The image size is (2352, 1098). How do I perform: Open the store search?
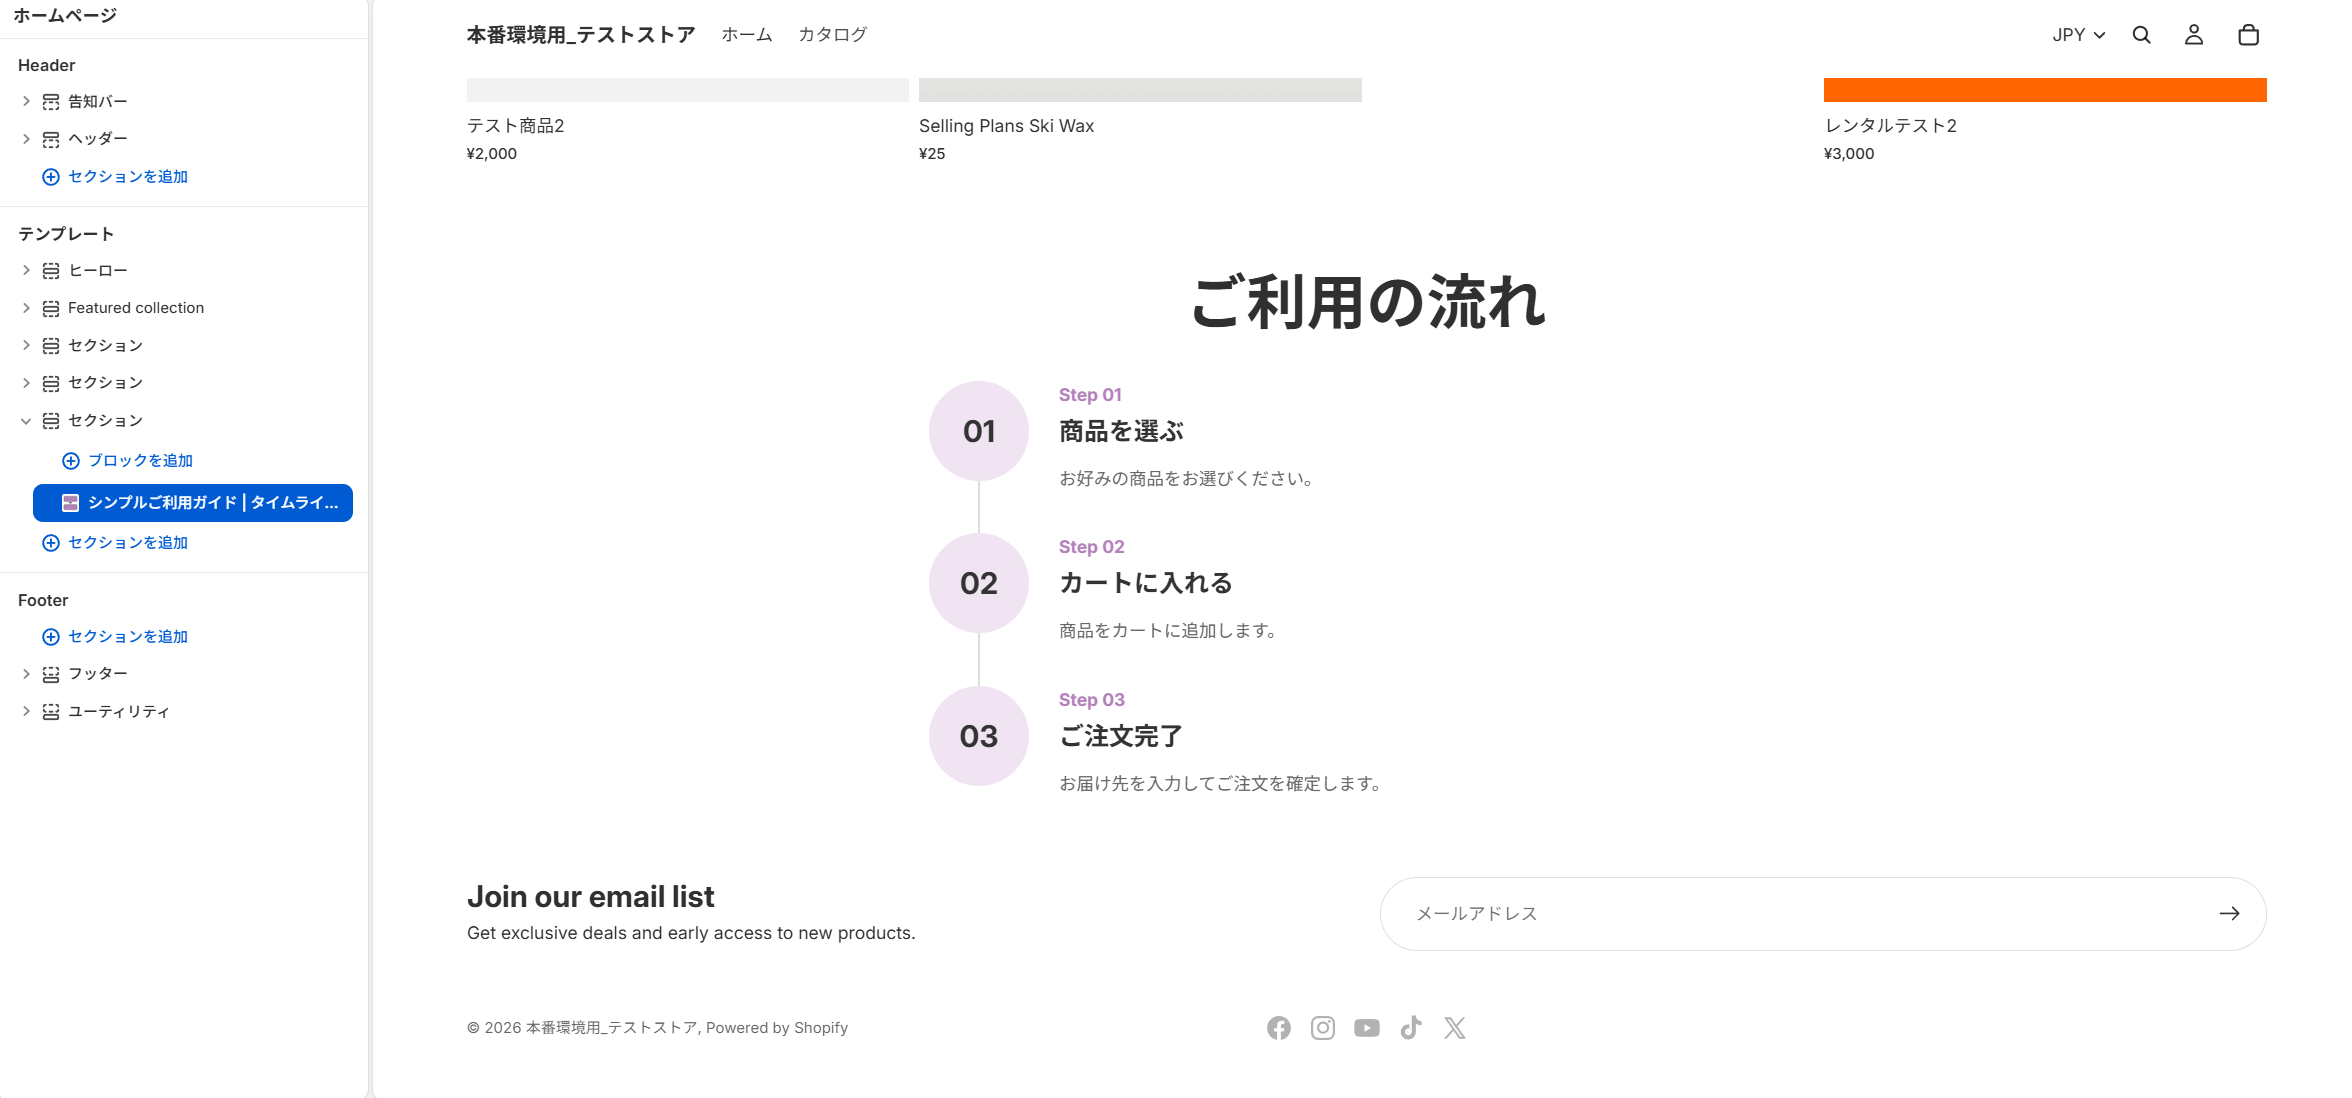click(x=2141, y=34)
